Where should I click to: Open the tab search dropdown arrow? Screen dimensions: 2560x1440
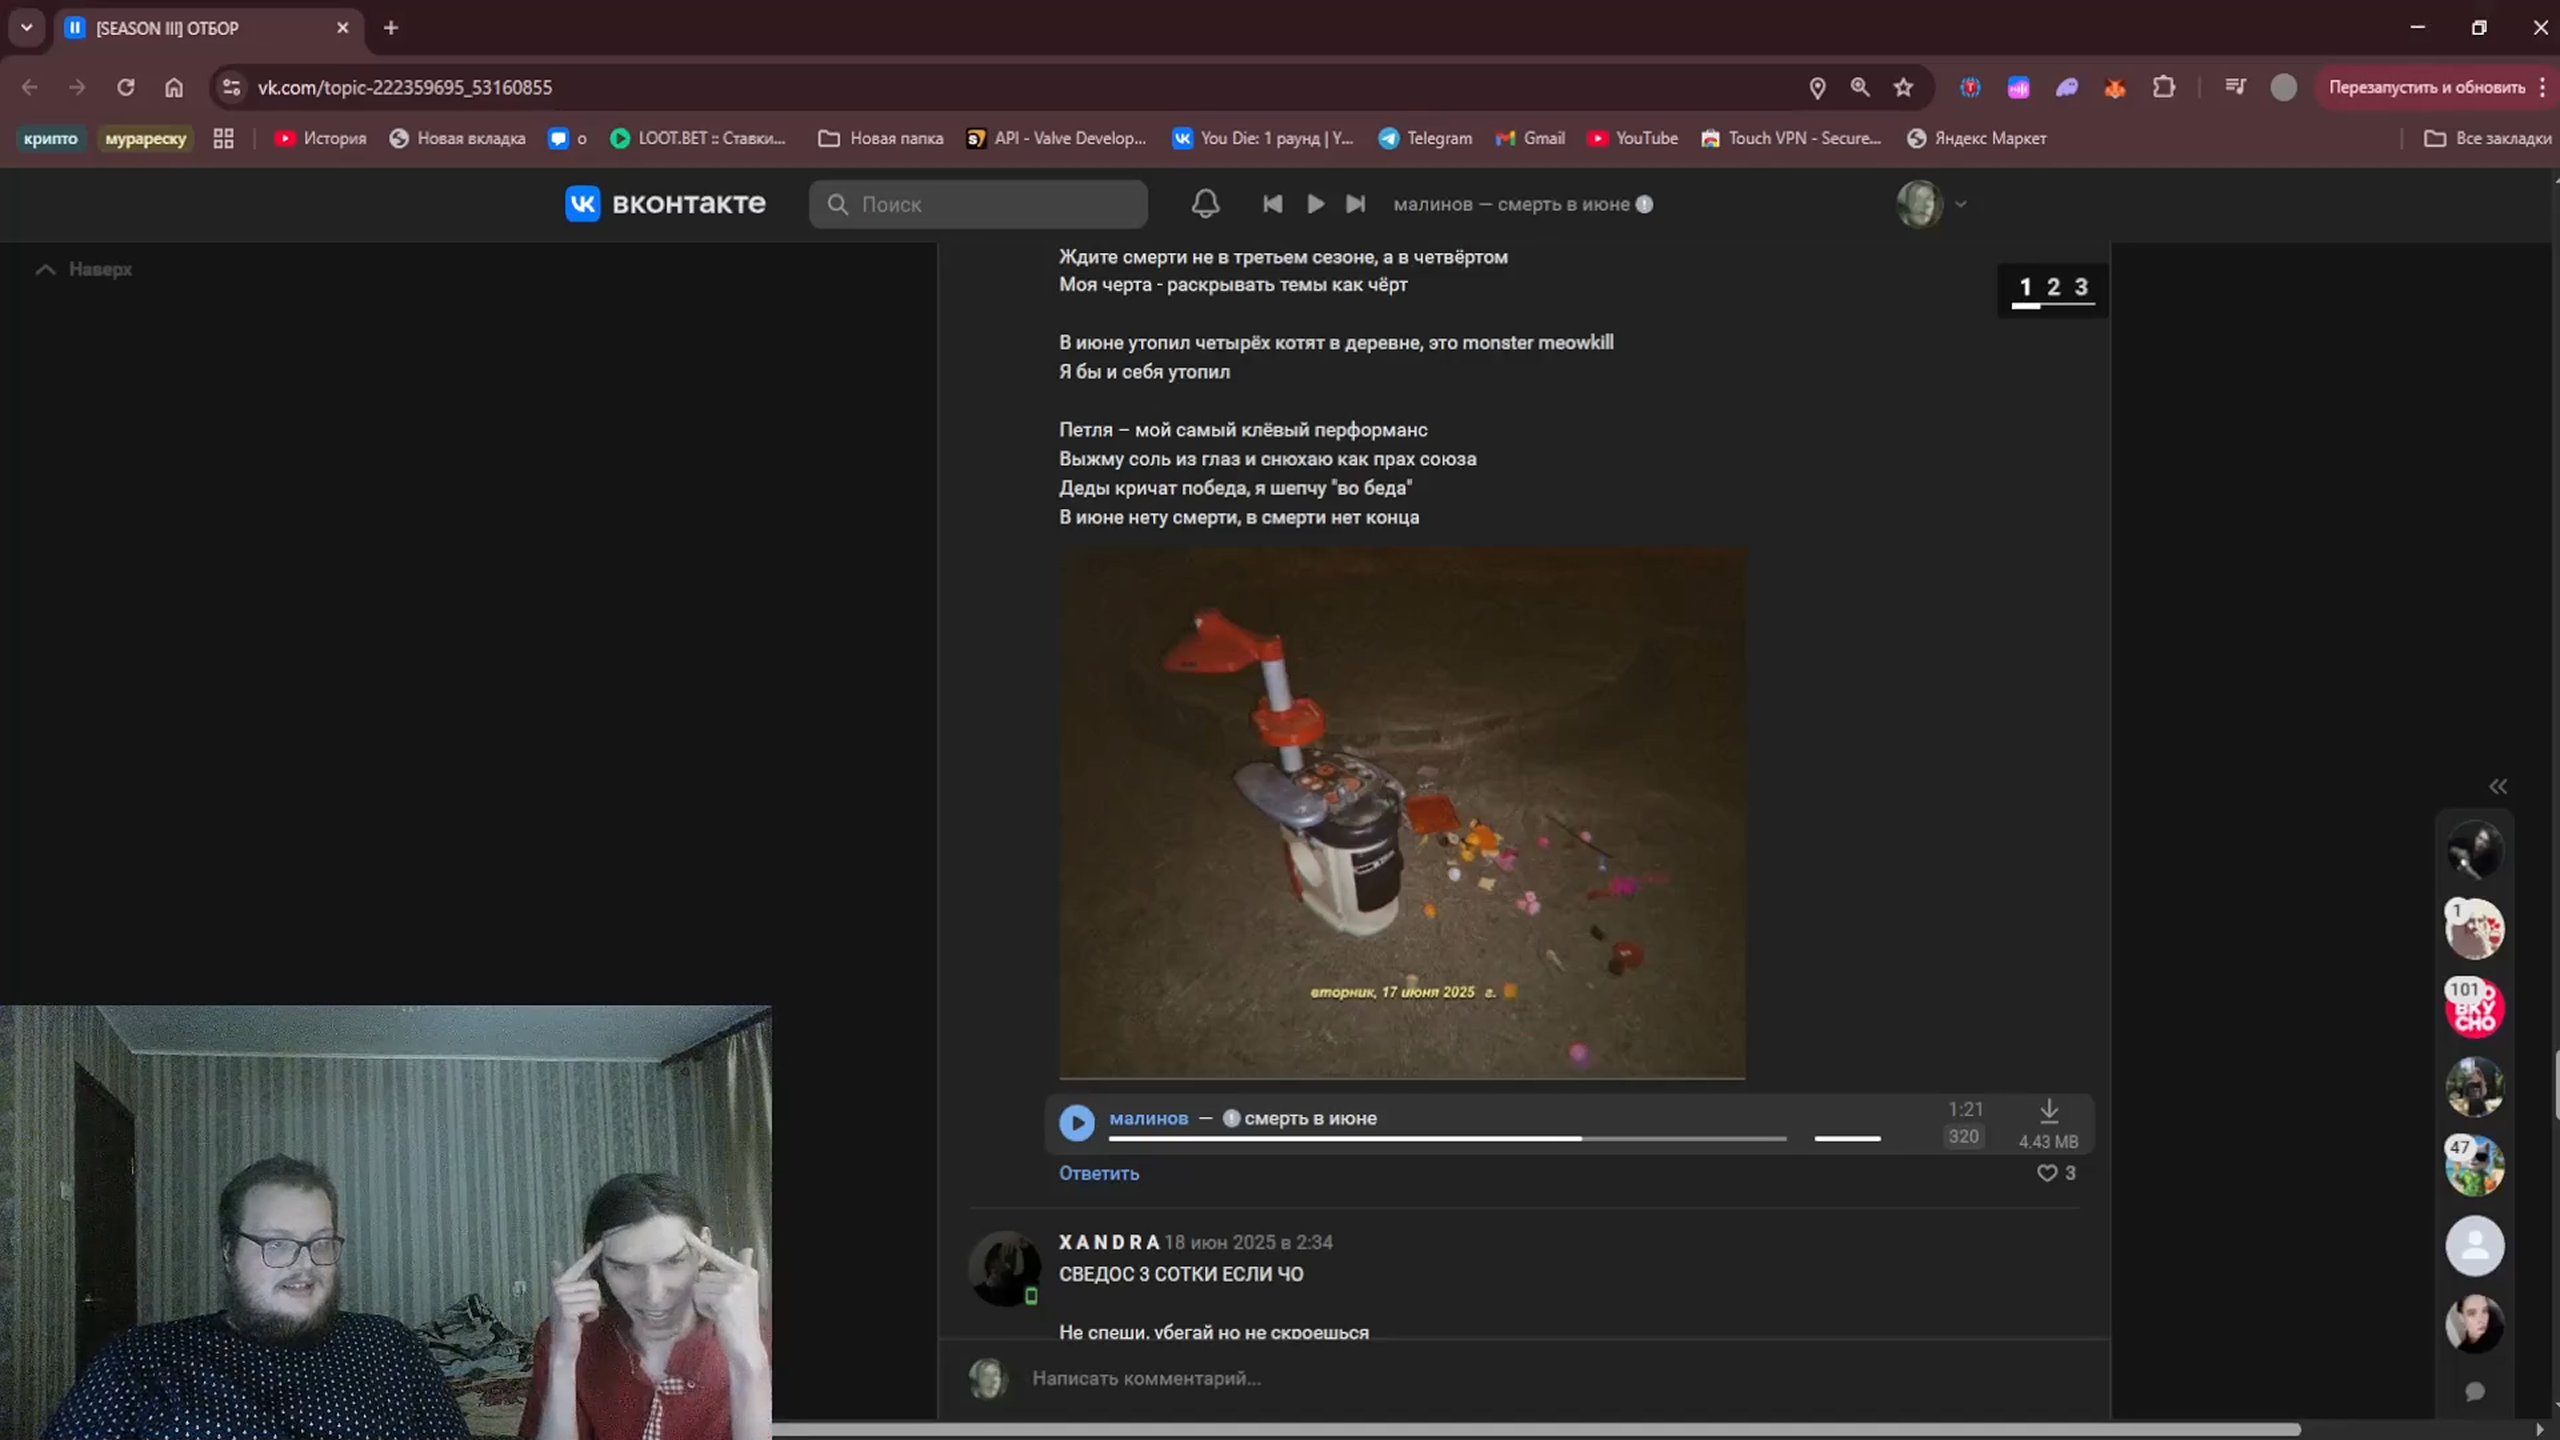click(27, 28)
